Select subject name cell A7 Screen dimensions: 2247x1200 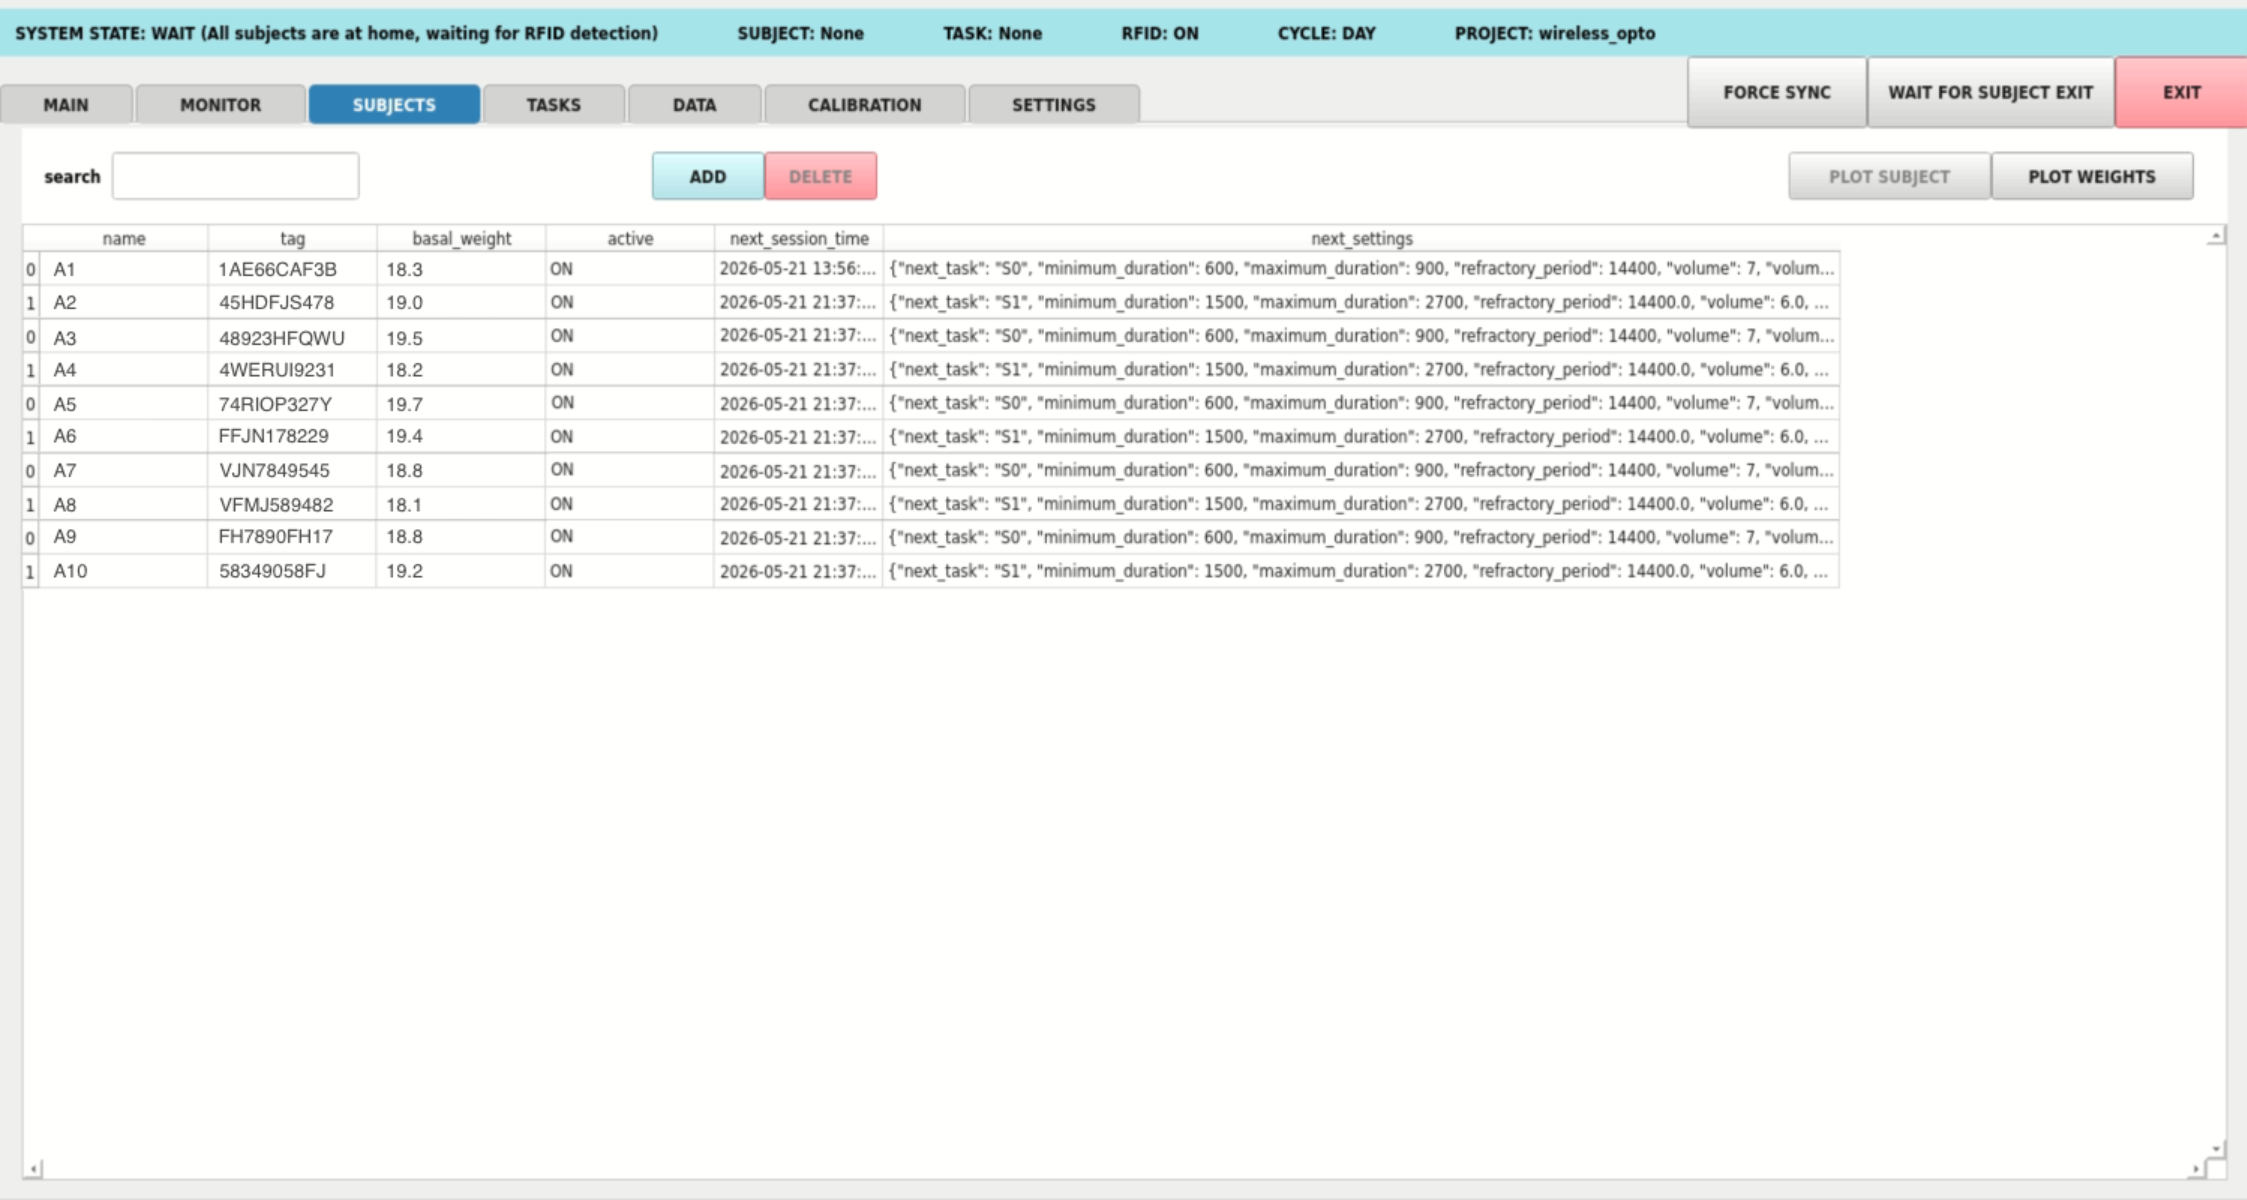point(123,470)
